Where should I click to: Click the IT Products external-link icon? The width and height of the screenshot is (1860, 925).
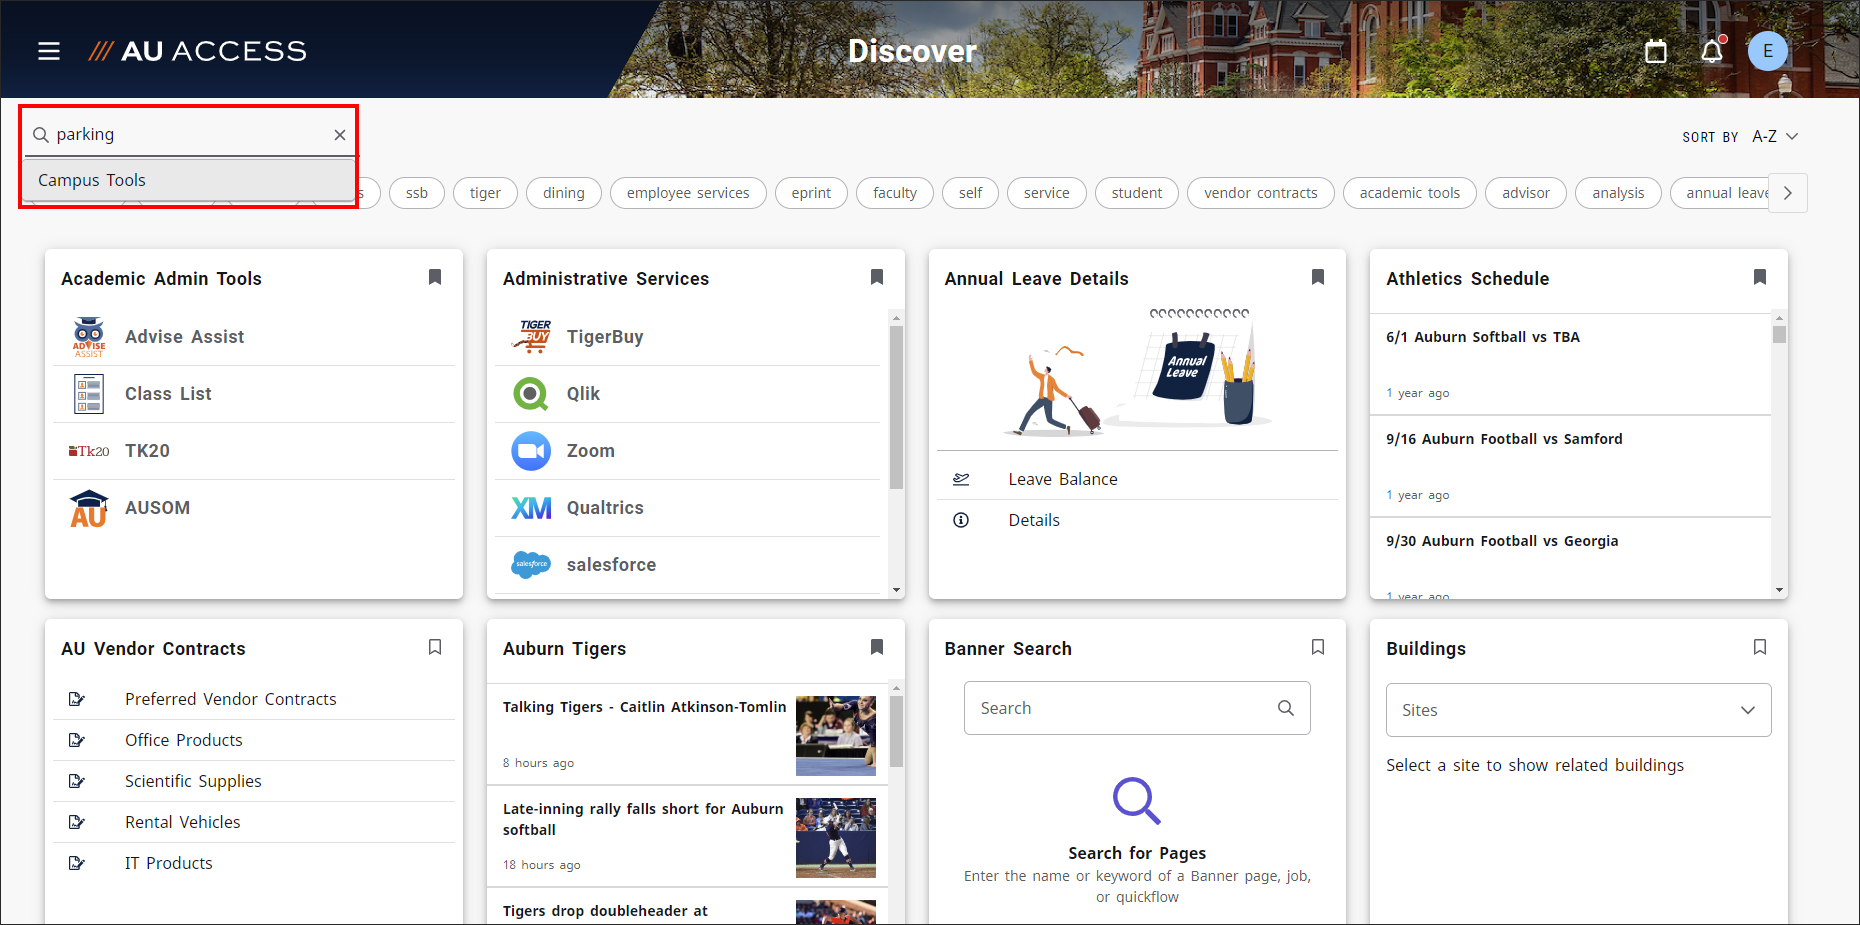point(76,863)
